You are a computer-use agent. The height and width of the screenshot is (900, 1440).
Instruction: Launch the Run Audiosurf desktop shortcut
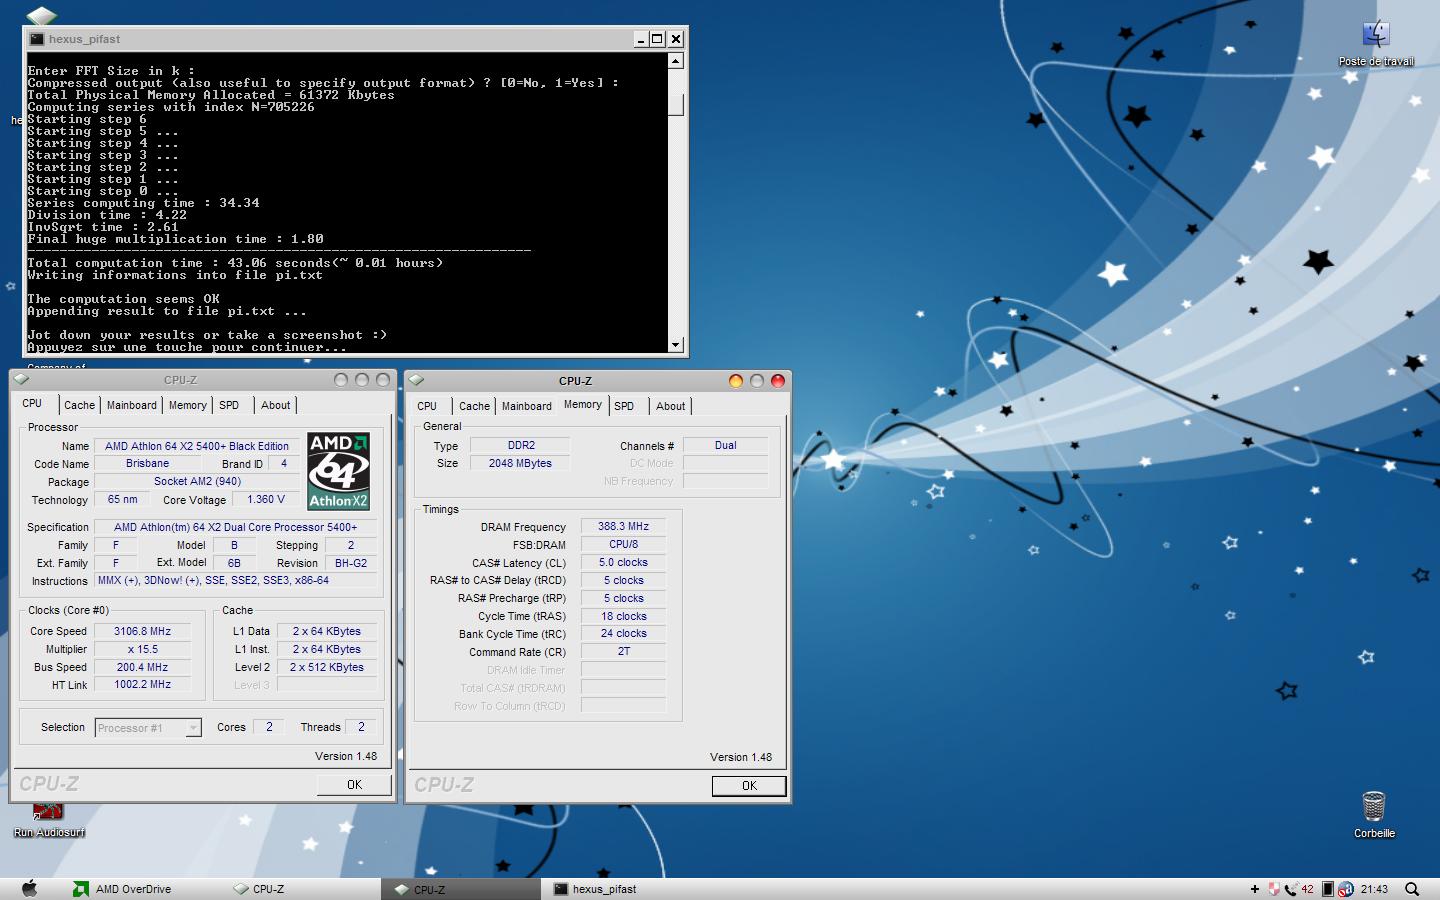[x=48, y=820]
